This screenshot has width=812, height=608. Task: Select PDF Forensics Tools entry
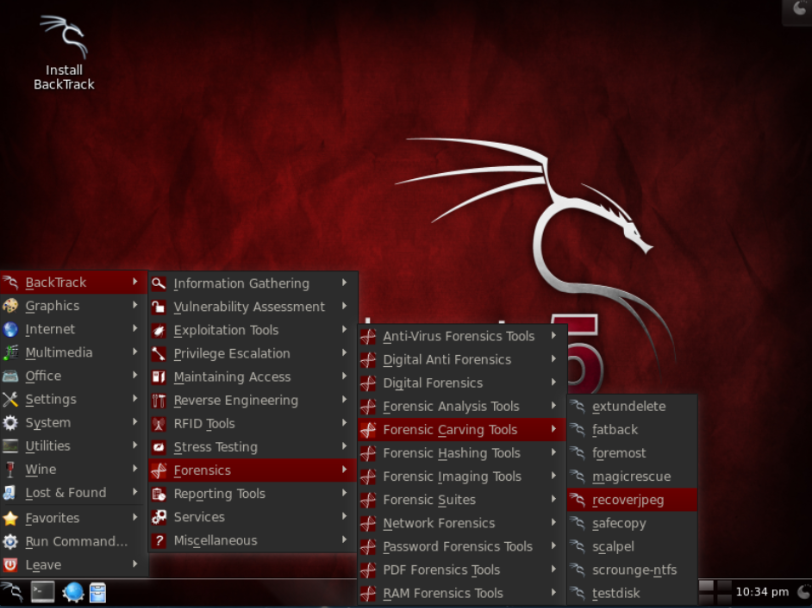[461, 570]
